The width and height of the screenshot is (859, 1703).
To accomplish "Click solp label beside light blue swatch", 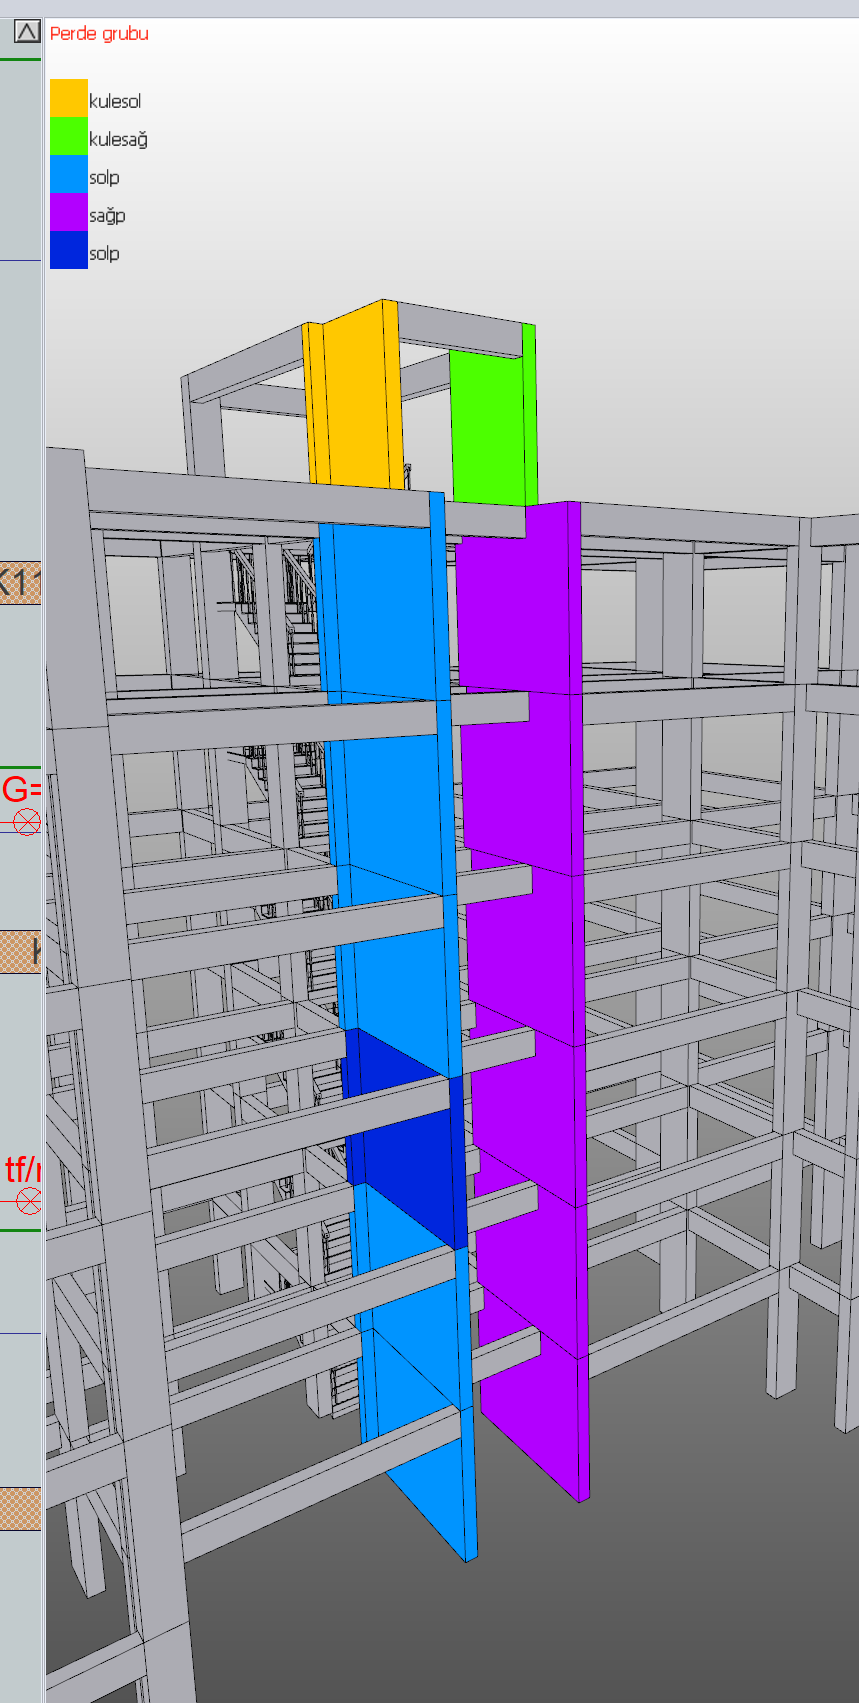I will point(104,178).
